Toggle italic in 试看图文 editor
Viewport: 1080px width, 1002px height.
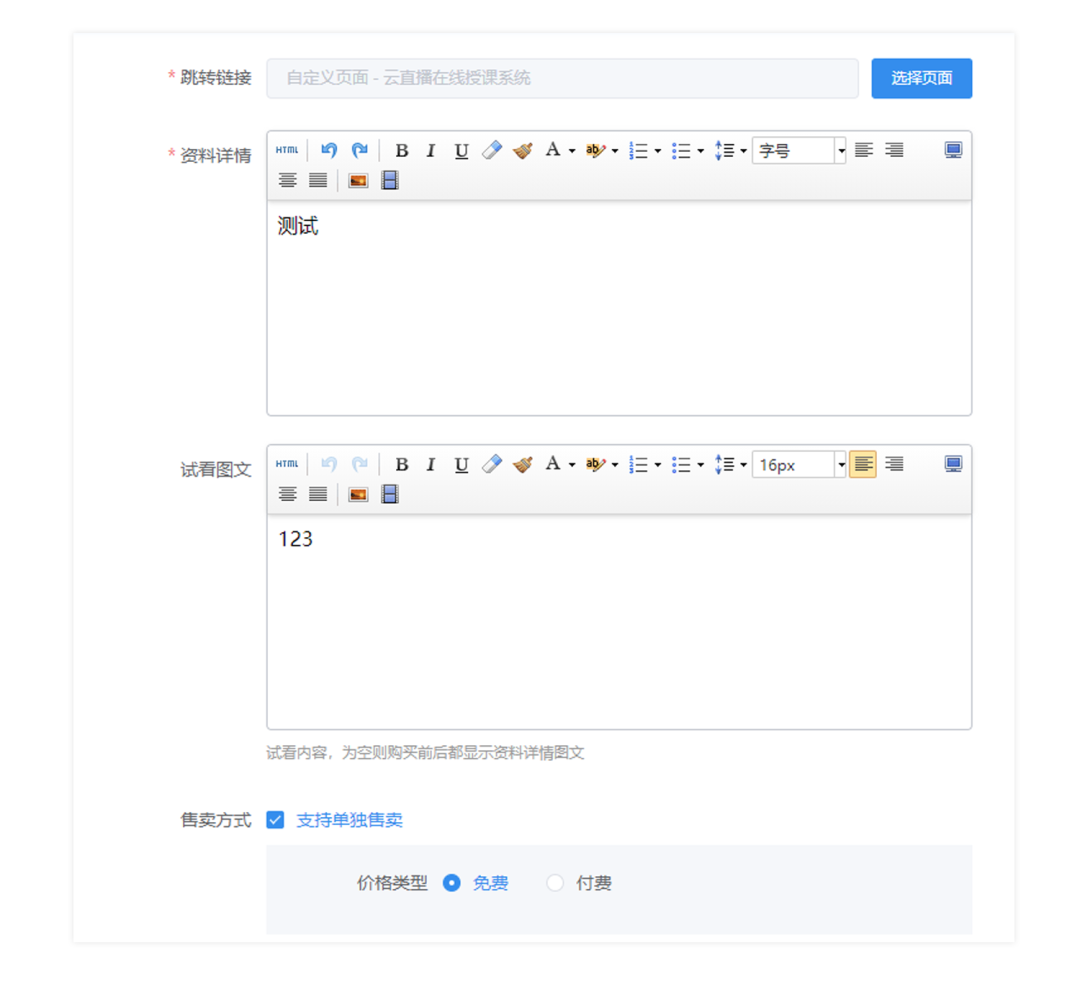[x=431, y=464]
